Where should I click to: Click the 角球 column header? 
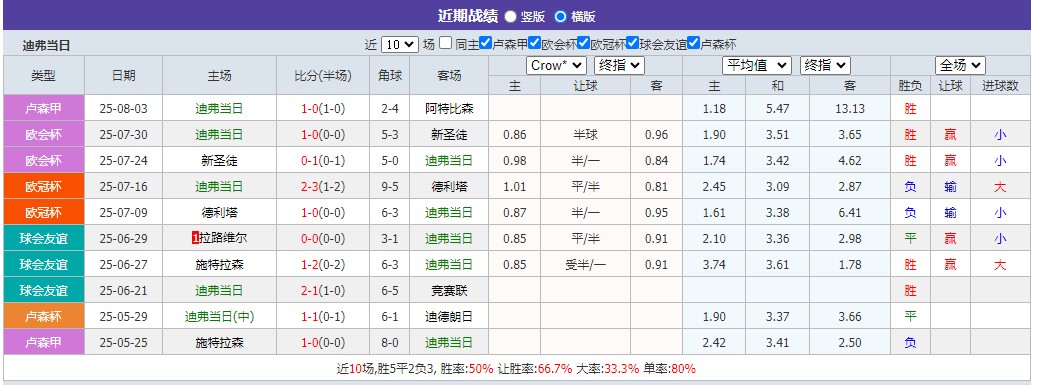pyautogui.click(x=390, y=75)
